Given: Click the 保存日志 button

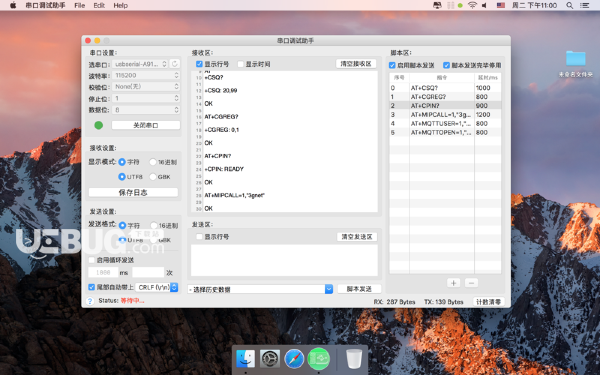Looking at the screenshot, I should 133,192.
